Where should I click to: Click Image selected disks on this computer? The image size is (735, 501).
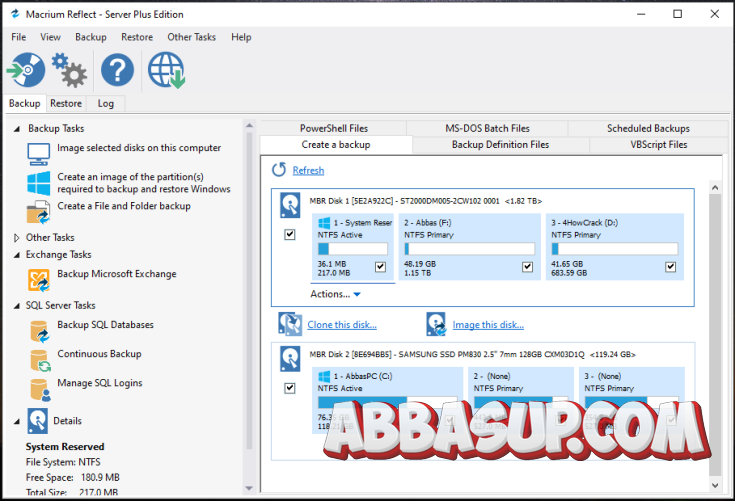pos(139,148)
